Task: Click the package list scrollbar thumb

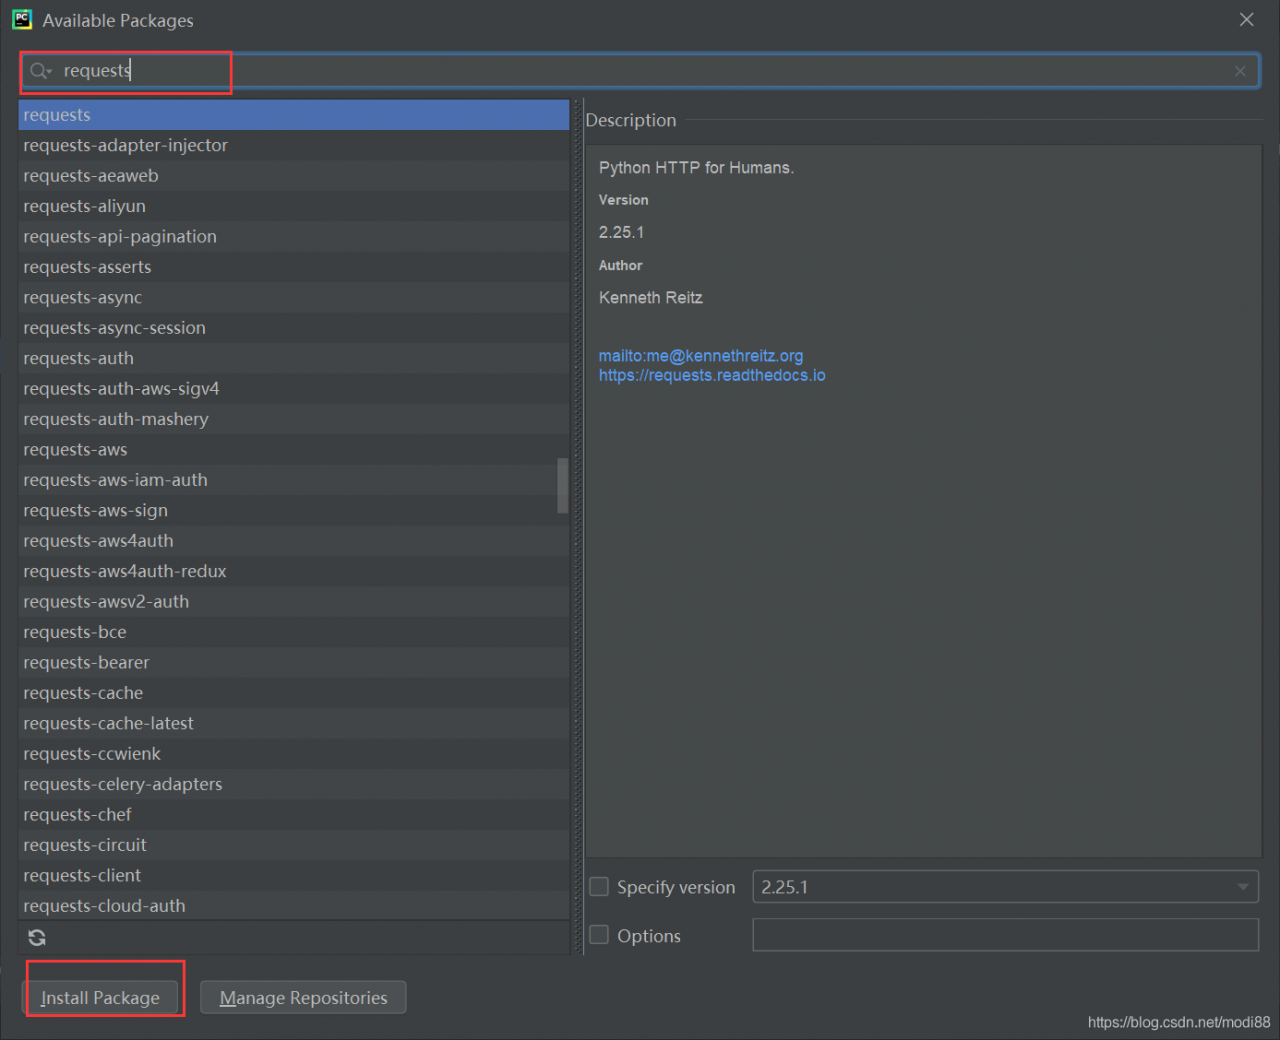Action: point(563,486)
